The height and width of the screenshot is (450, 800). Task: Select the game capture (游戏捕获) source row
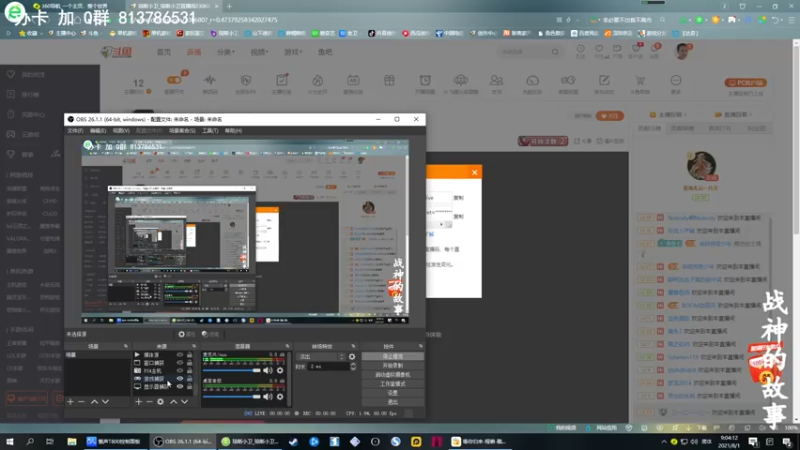pos(163,379)
